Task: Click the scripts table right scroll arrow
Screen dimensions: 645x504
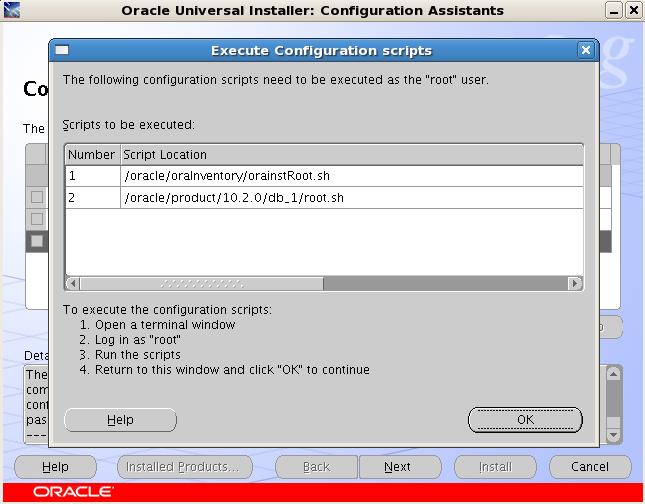Action: (575, 283)
